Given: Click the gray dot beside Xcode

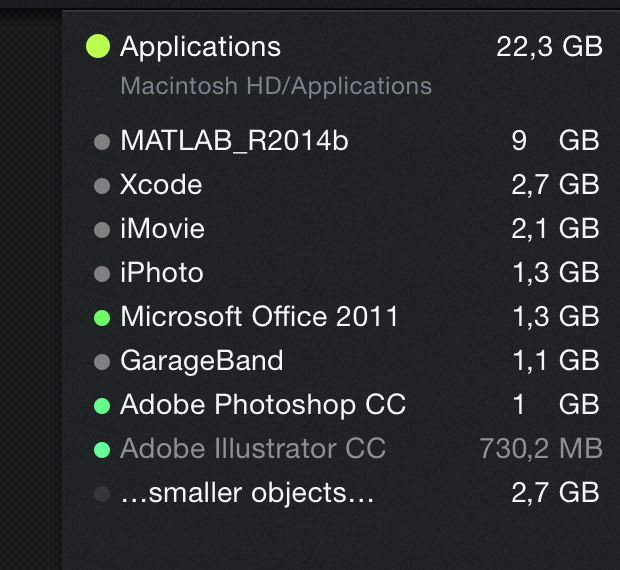Looking at the screenshot, I should pos(102,186).
